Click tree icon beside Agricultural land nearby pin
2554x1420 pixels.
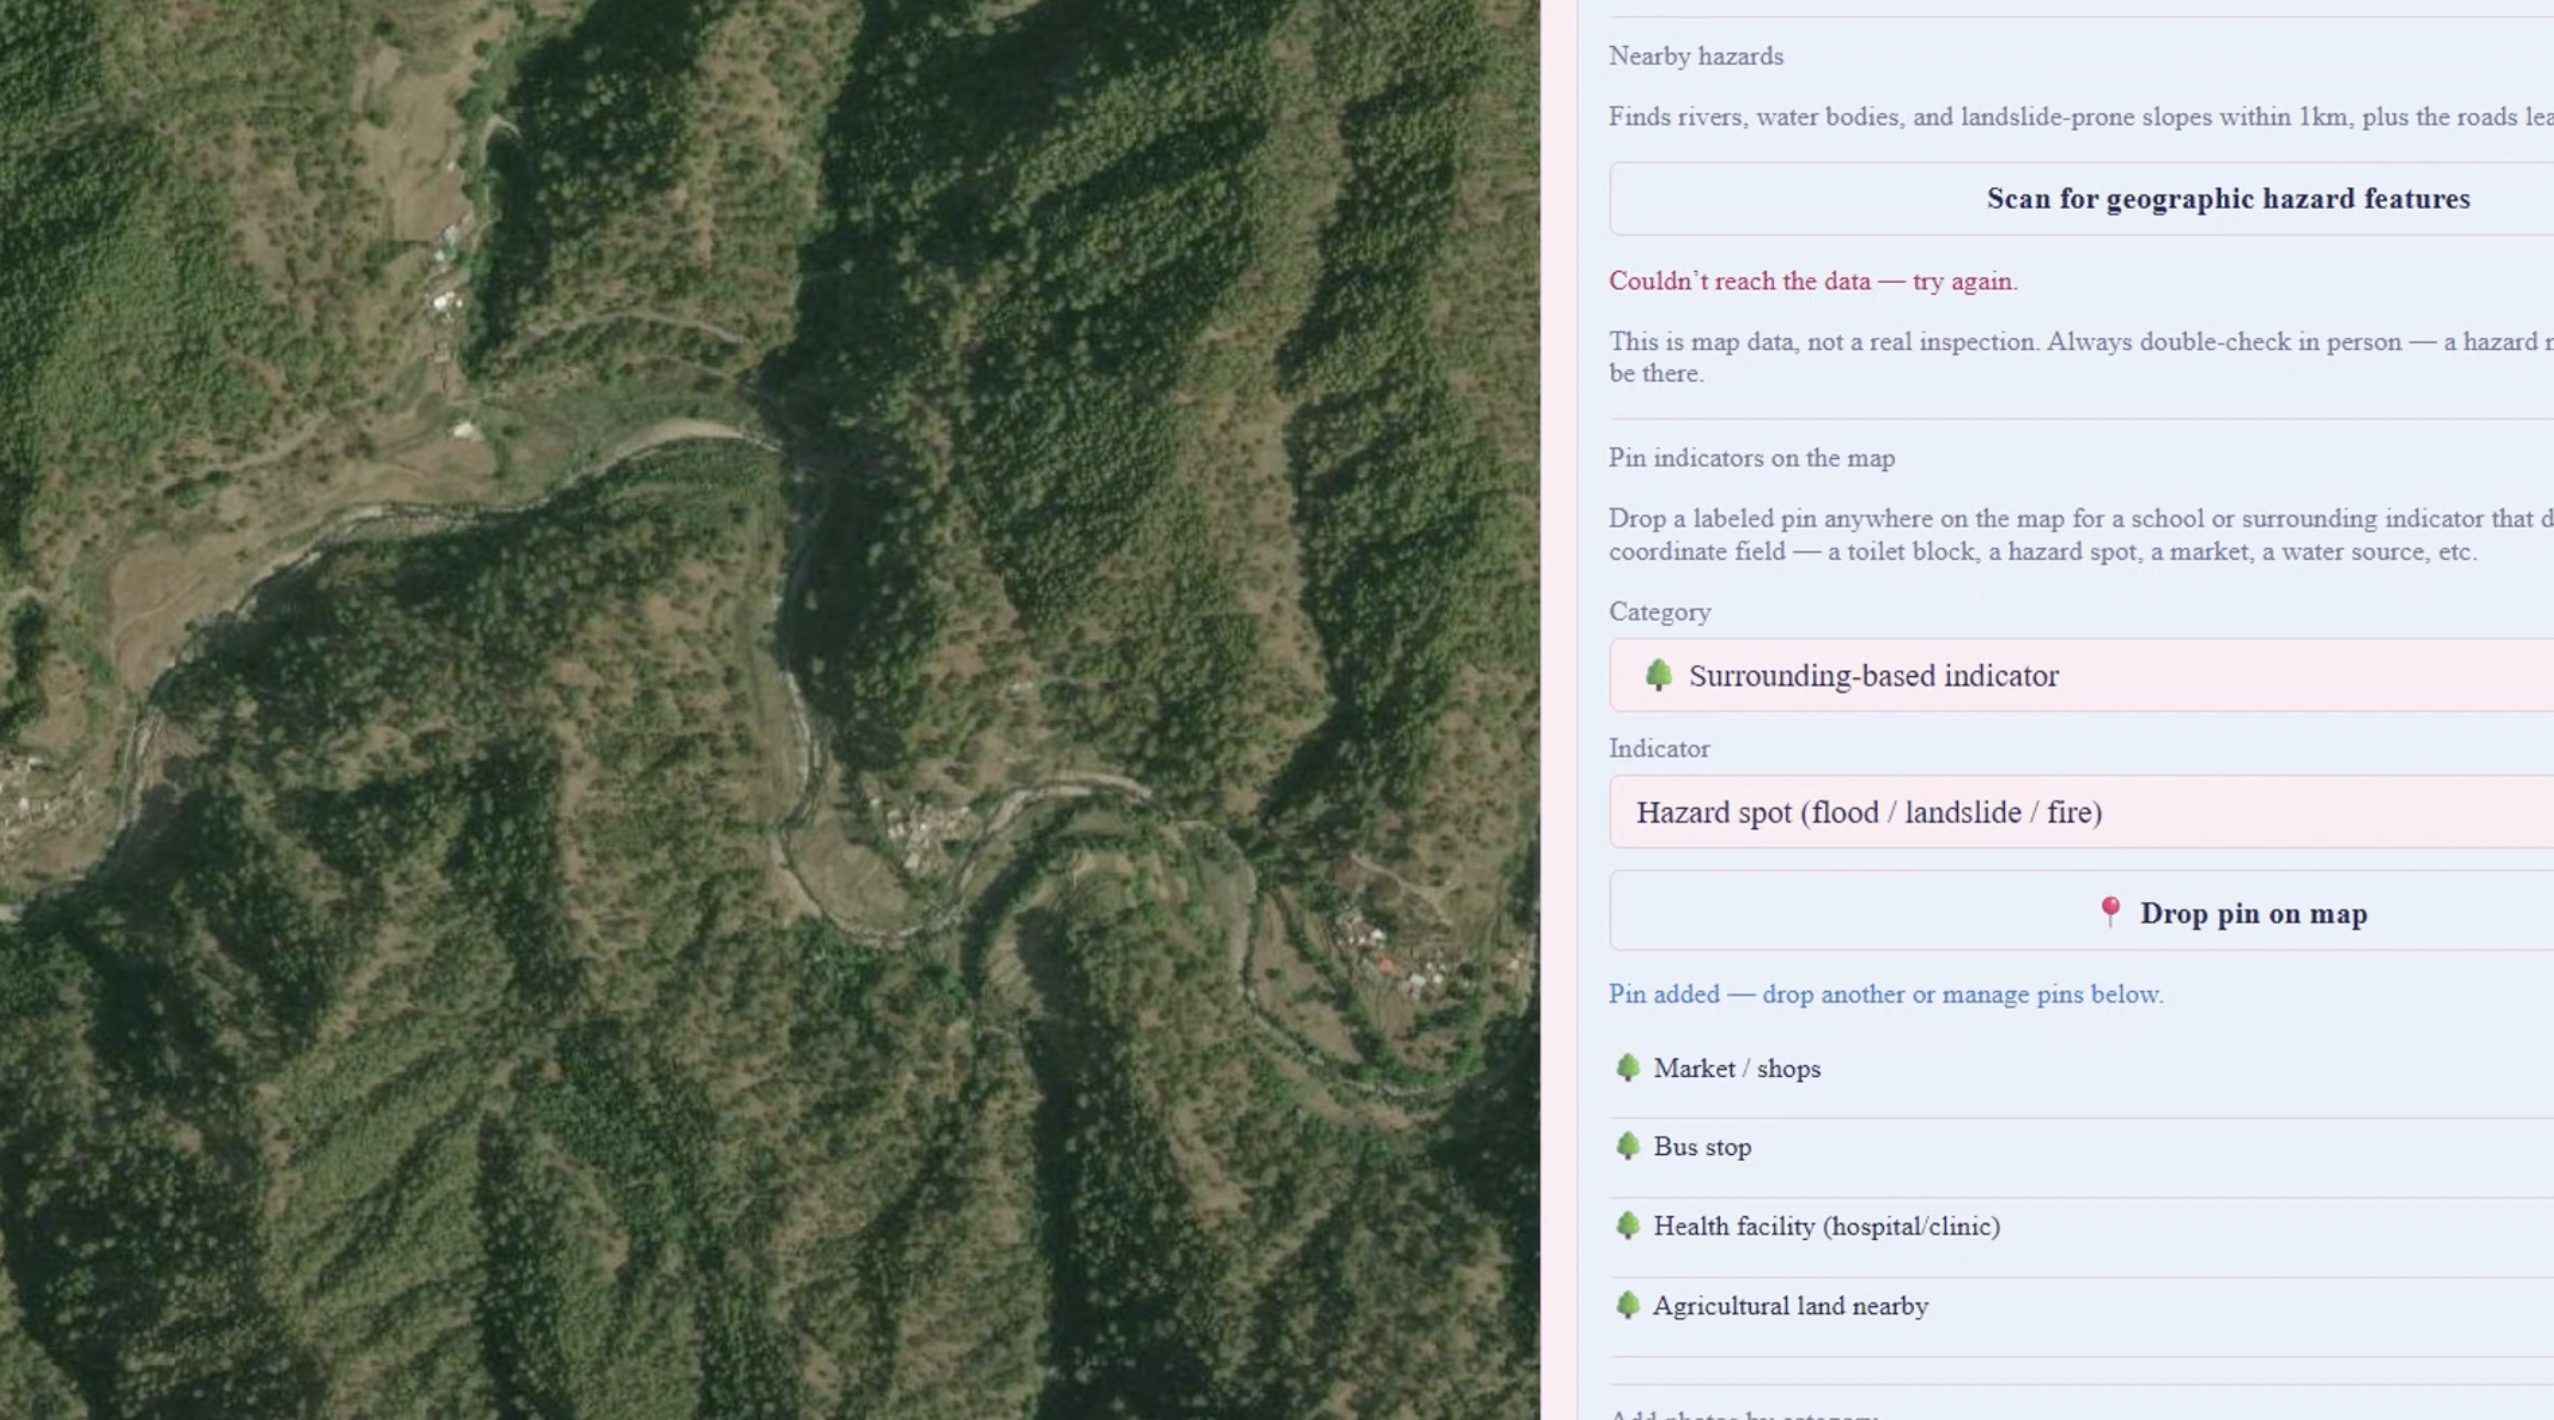click(x=1628, y=1305)
